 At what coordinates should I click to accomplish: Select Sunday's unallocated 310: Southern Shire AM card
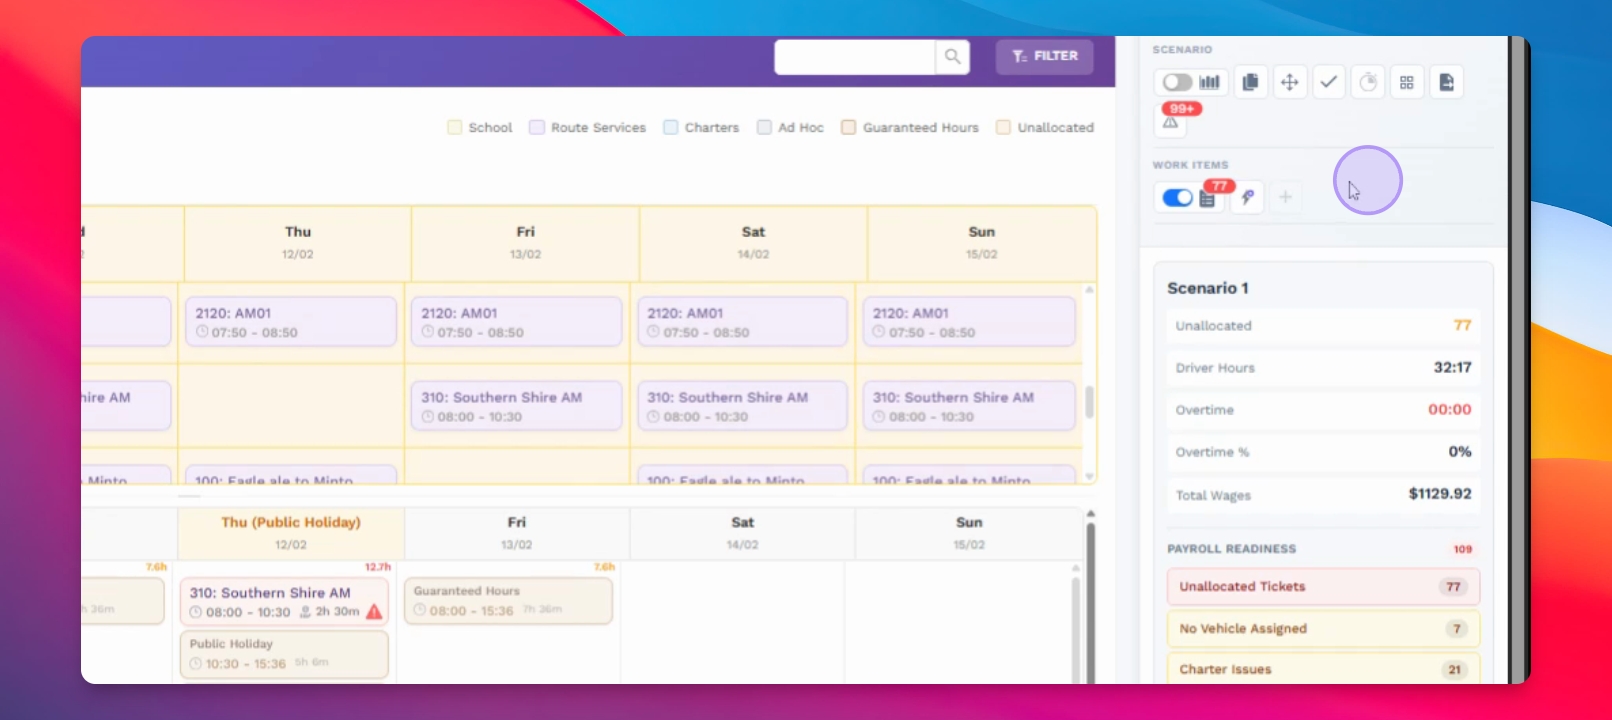point(969,406)
